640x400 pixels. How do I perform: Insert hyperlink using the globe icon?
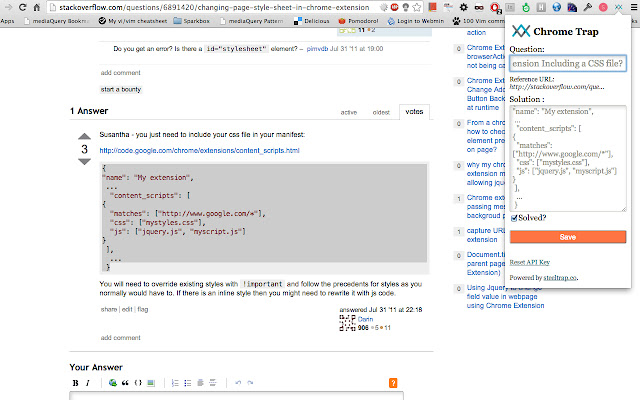point(113,383)
